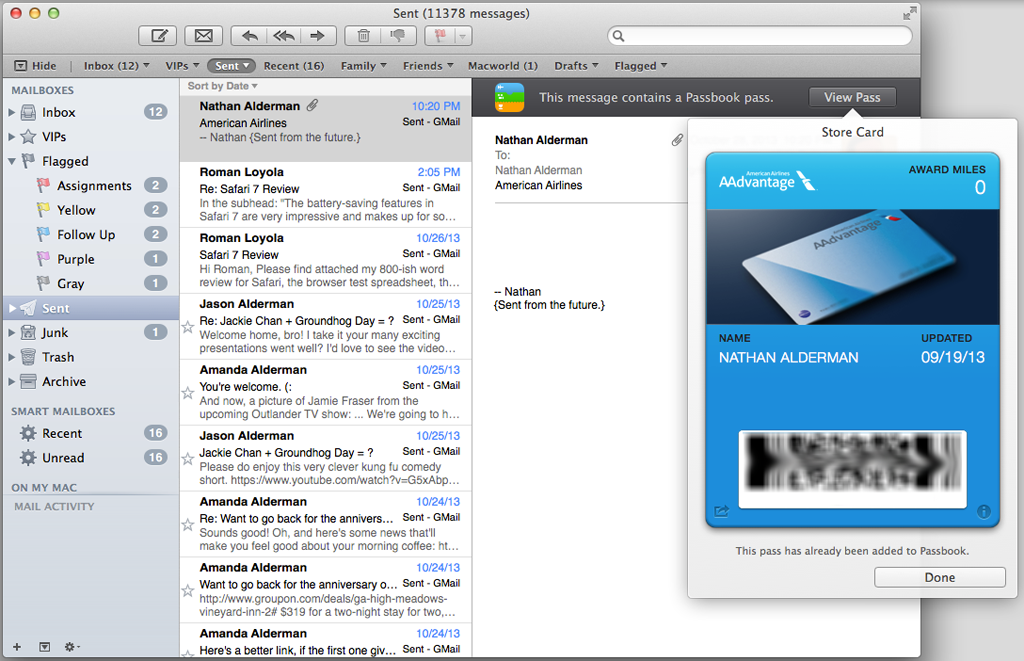Viewport: 1024px width, 661px height.
Task: Click the View Pass button
Action: [x=852, y=97]
